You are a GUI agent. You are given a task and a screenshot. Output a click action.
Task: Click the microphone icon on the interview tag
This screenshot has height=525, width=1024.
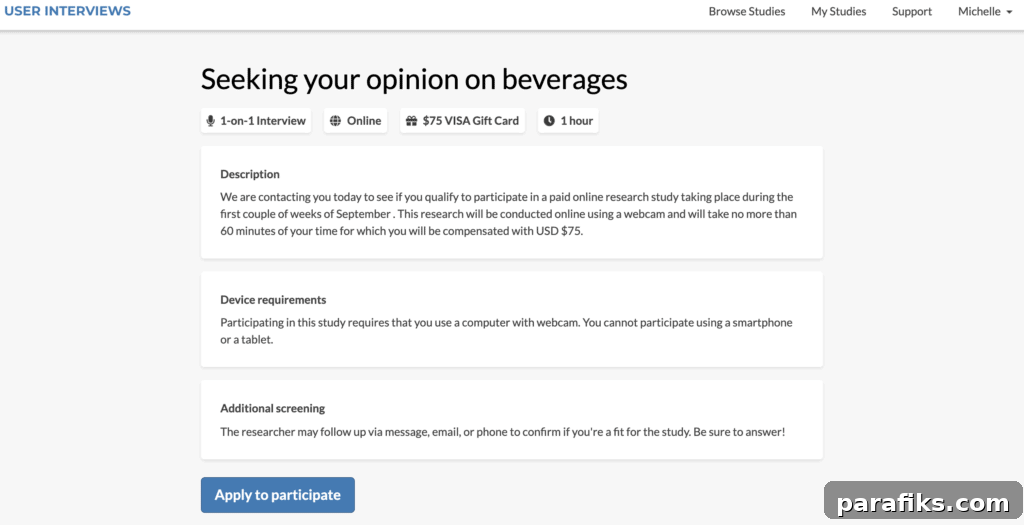(210, 121)
